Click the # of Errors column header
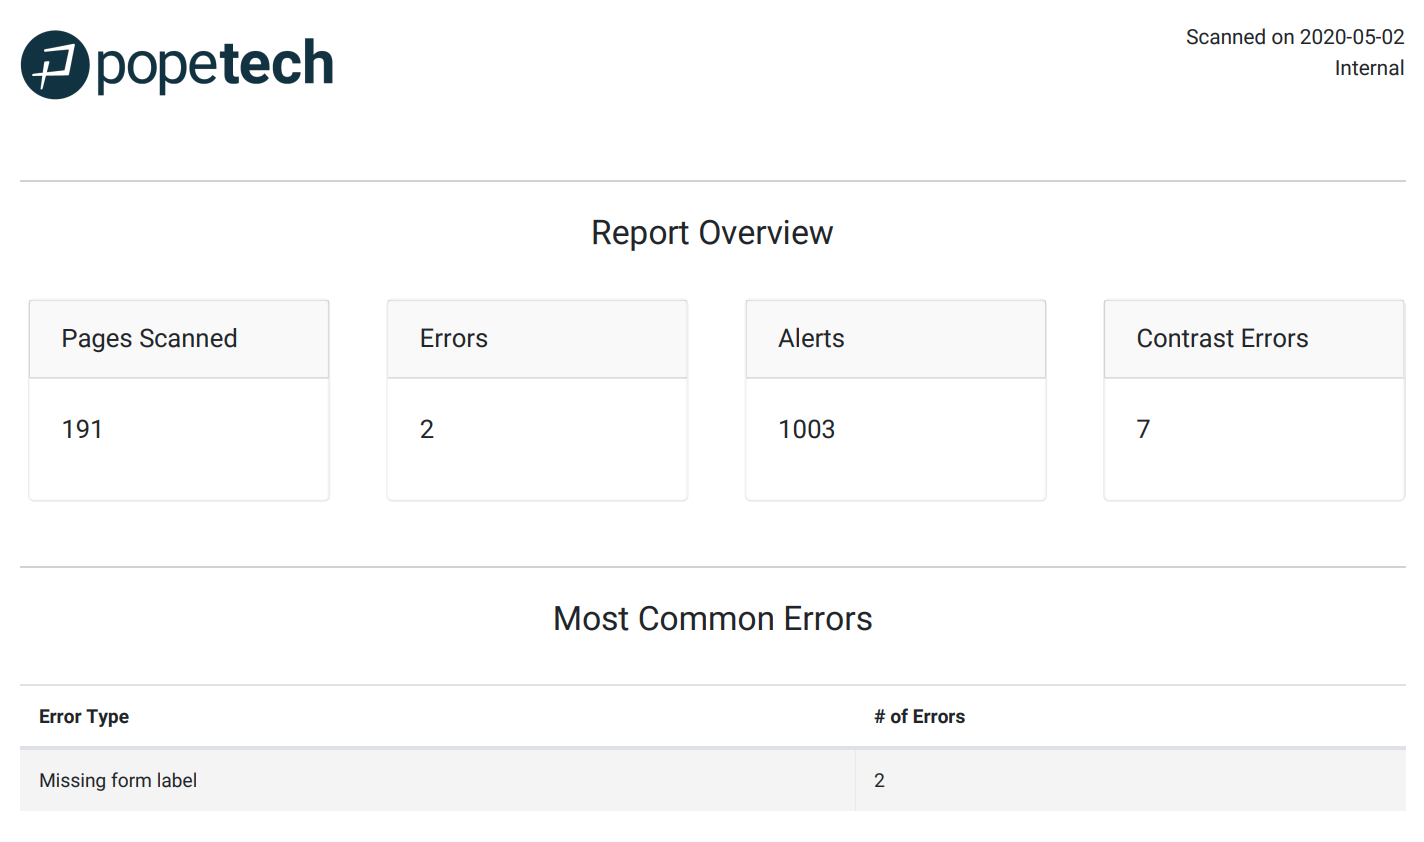 pos(920,716)
